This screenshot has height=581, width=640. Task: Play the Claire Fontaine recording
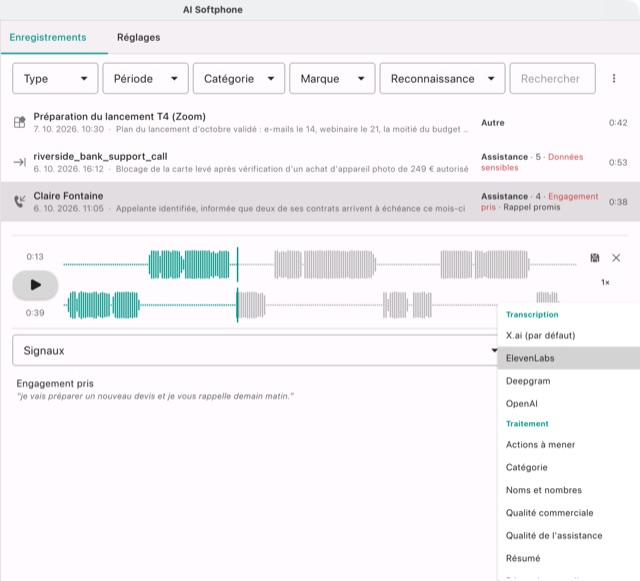(36, 285)
